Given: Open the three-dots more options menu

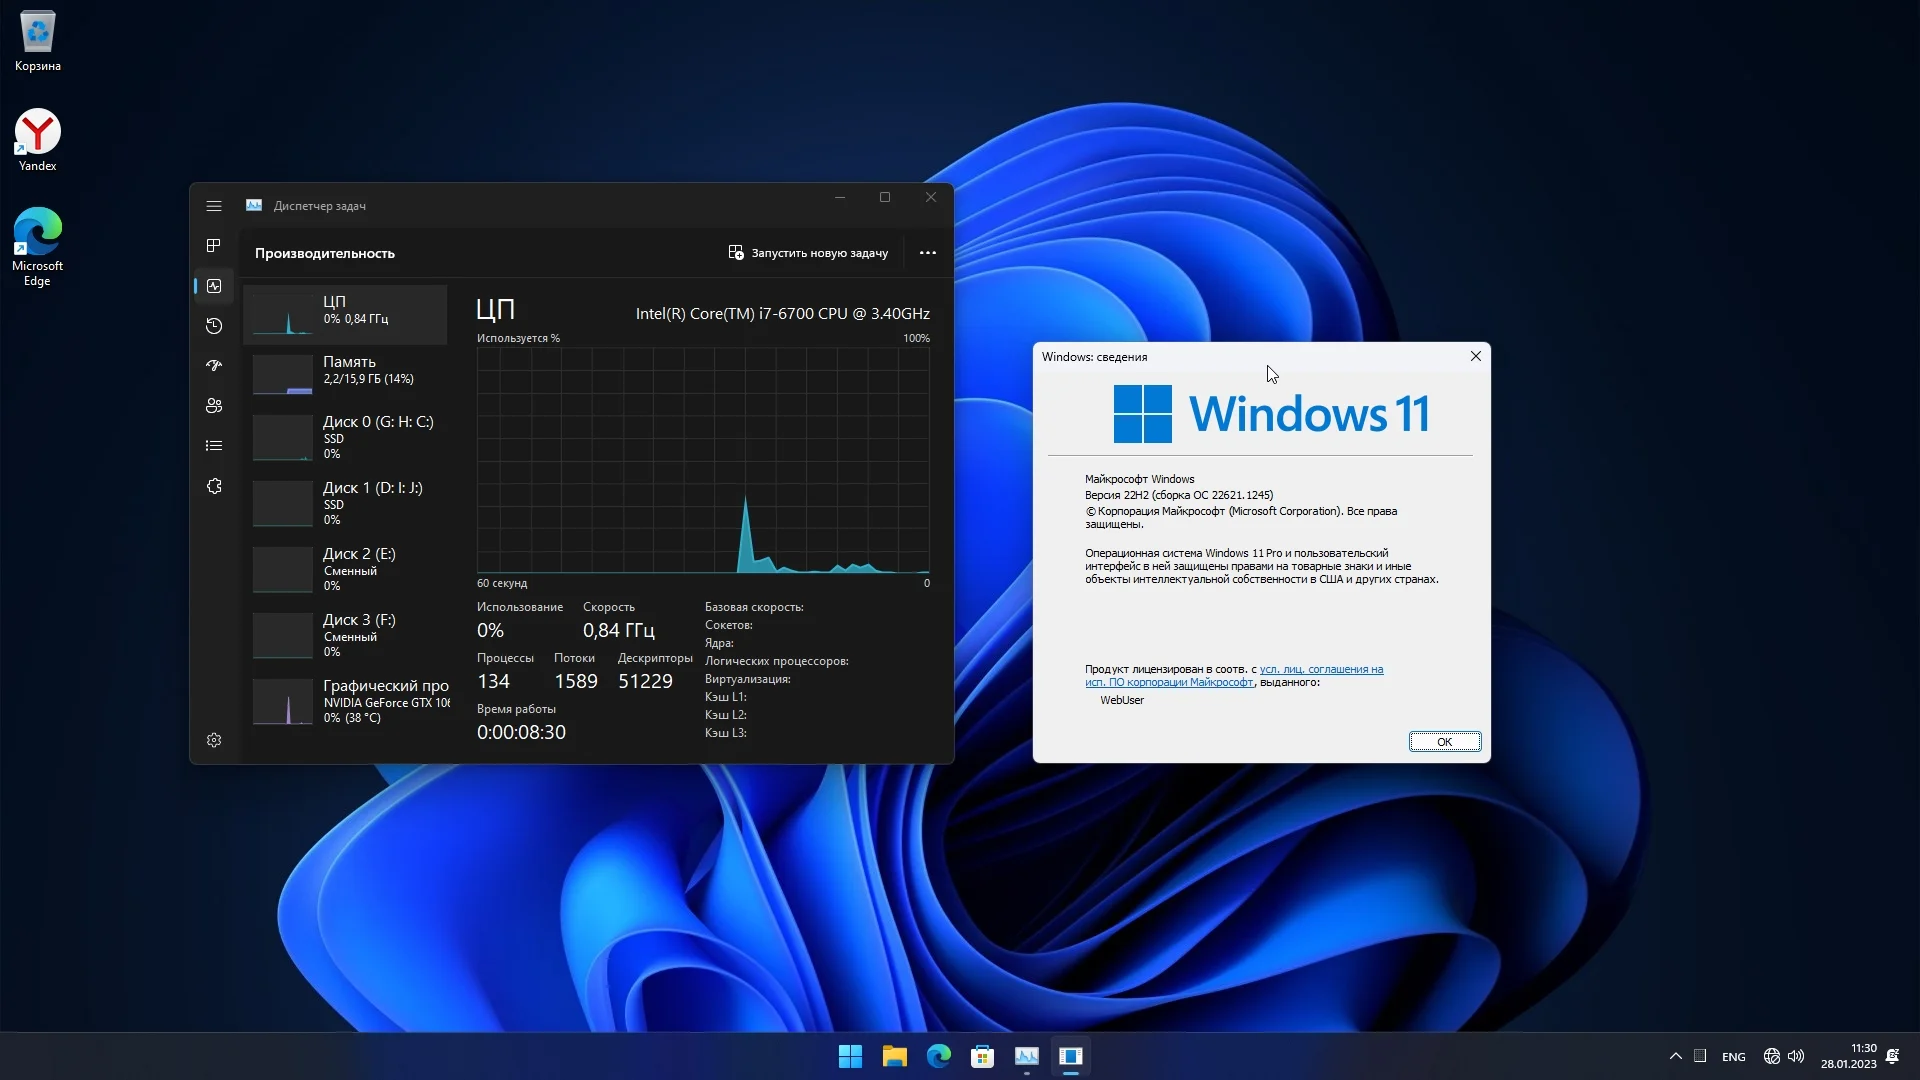Looking at the screenshot, I should (x=927, y=253).
